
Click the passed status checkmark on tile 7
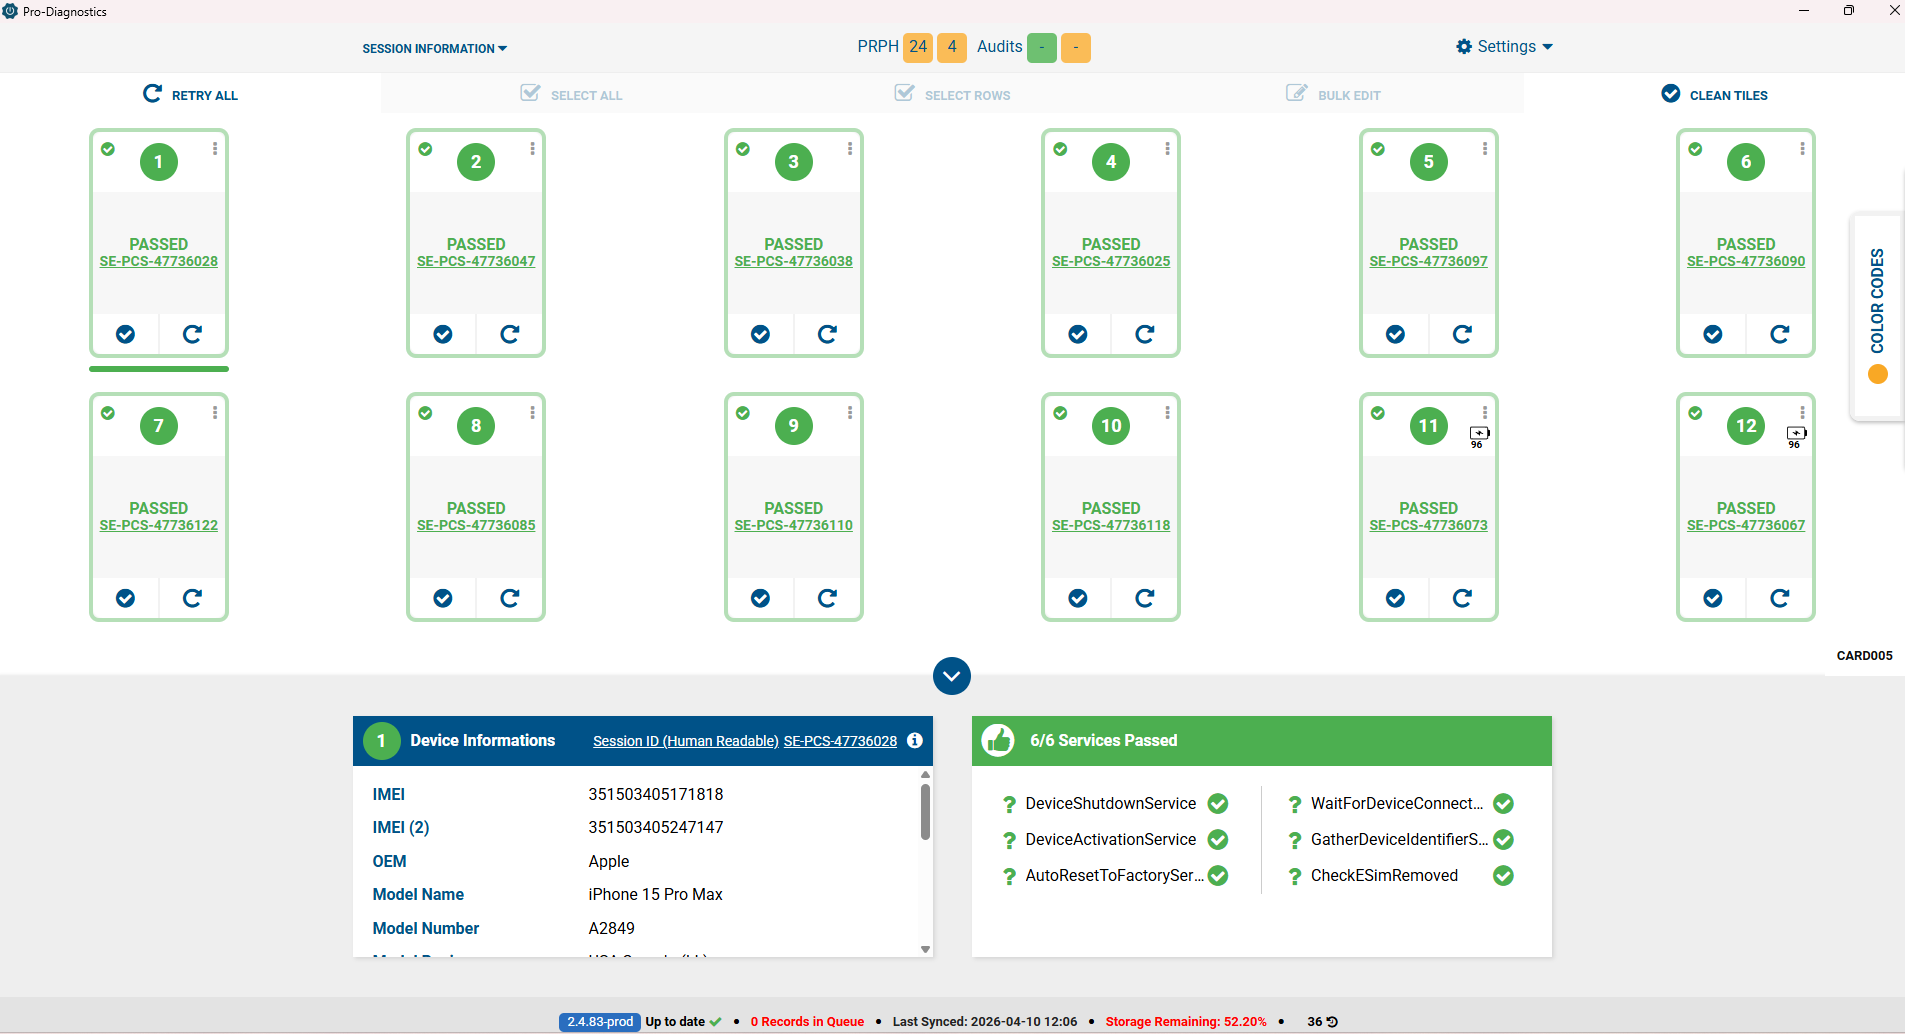click(108, 412)
